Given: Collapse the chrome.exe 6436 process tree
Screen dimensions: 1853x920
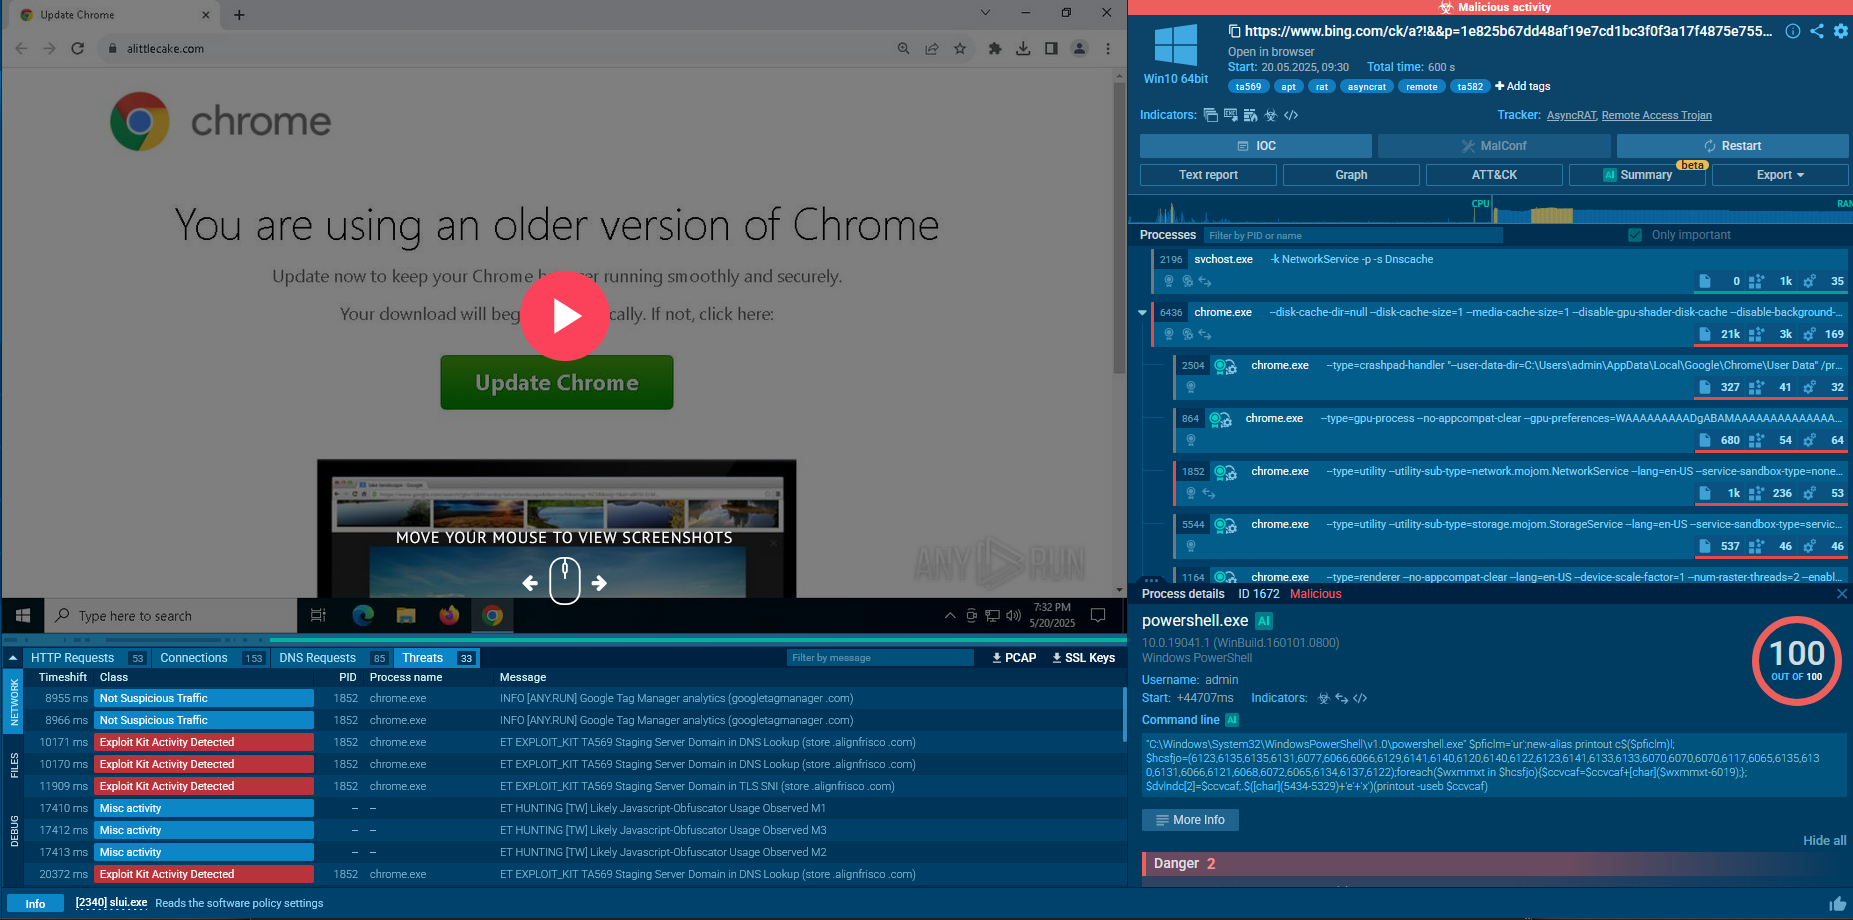Looking at the screenshot, I should pos(1142,313).
